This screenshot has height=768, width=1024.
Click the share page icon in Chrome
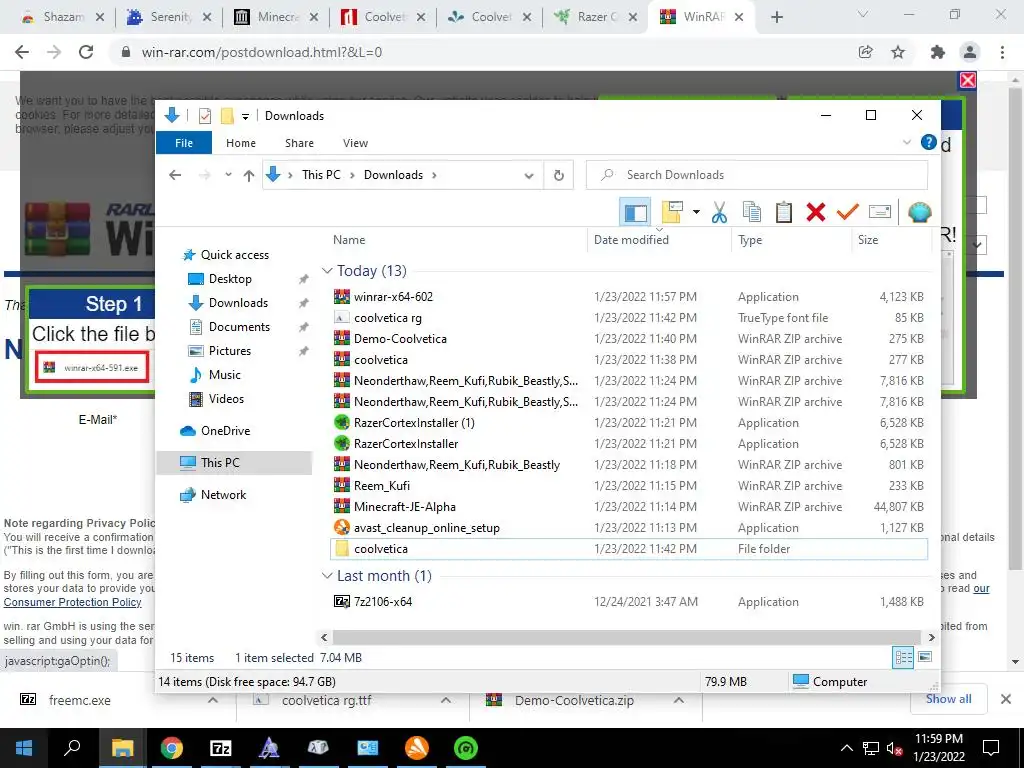point(865,52)
